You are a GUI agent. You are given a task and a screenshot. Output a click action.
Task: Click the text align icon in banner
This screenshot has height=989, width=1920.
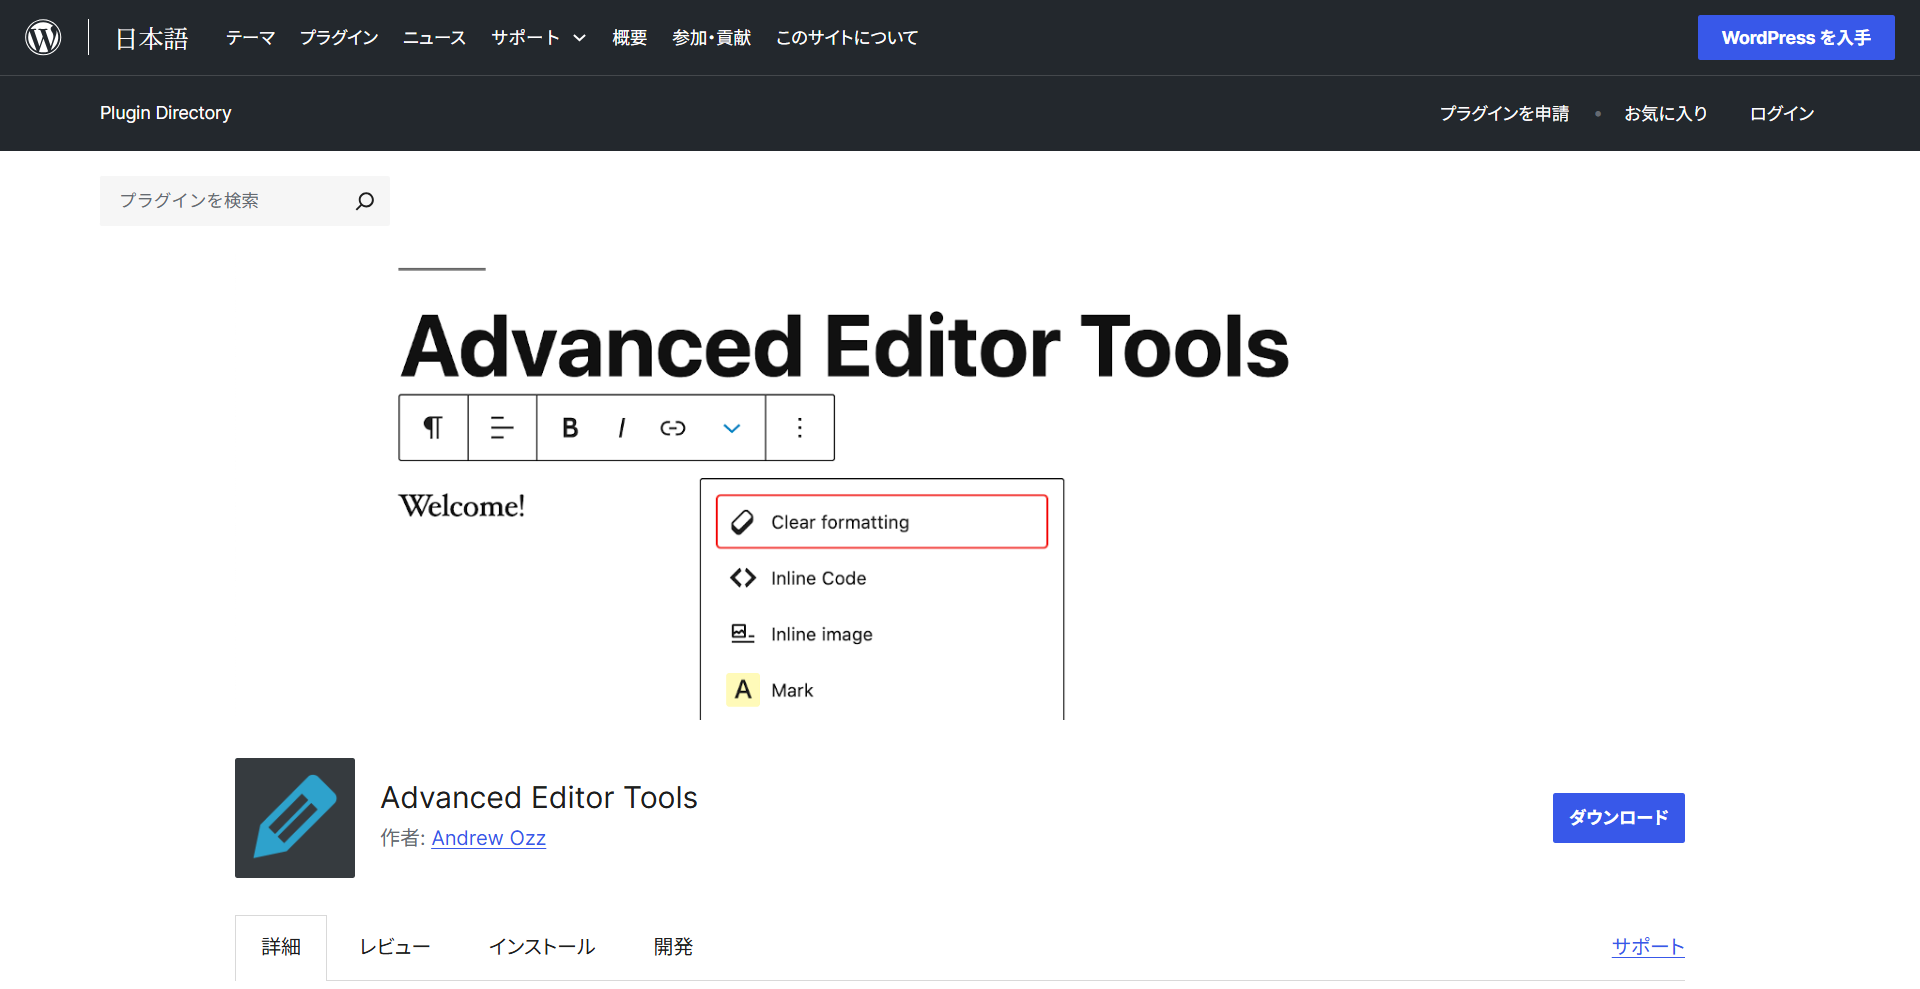[x=502, y=428]
